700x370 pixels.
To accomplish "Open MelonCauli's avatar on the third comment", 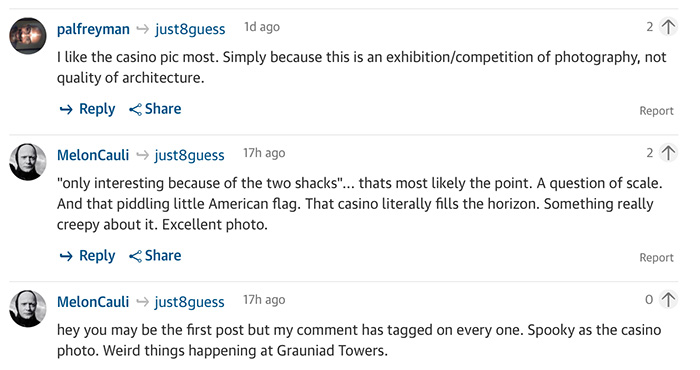I will click(28, 309).
